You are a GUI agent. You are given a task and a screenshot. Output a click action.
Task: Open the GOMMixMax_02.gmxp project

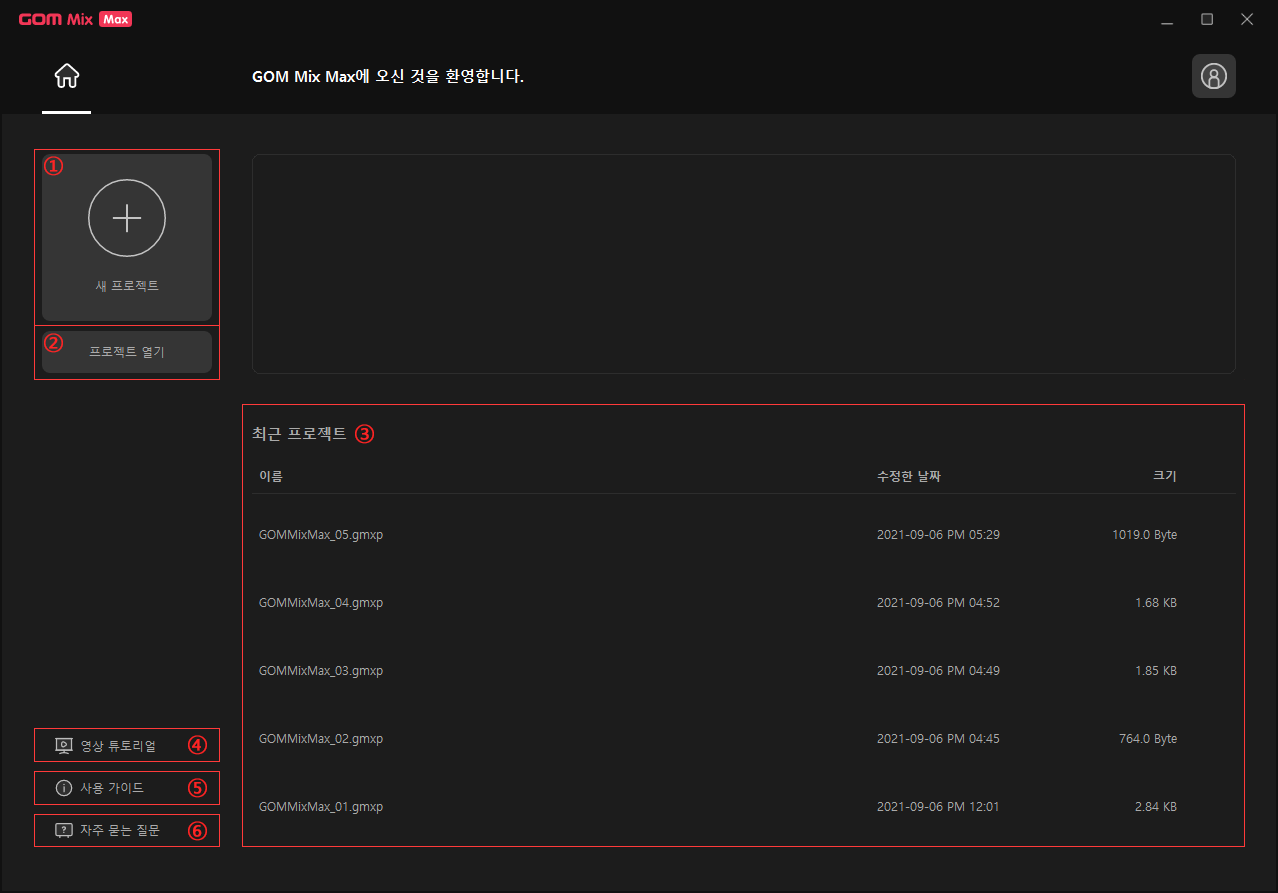(321, 739)
